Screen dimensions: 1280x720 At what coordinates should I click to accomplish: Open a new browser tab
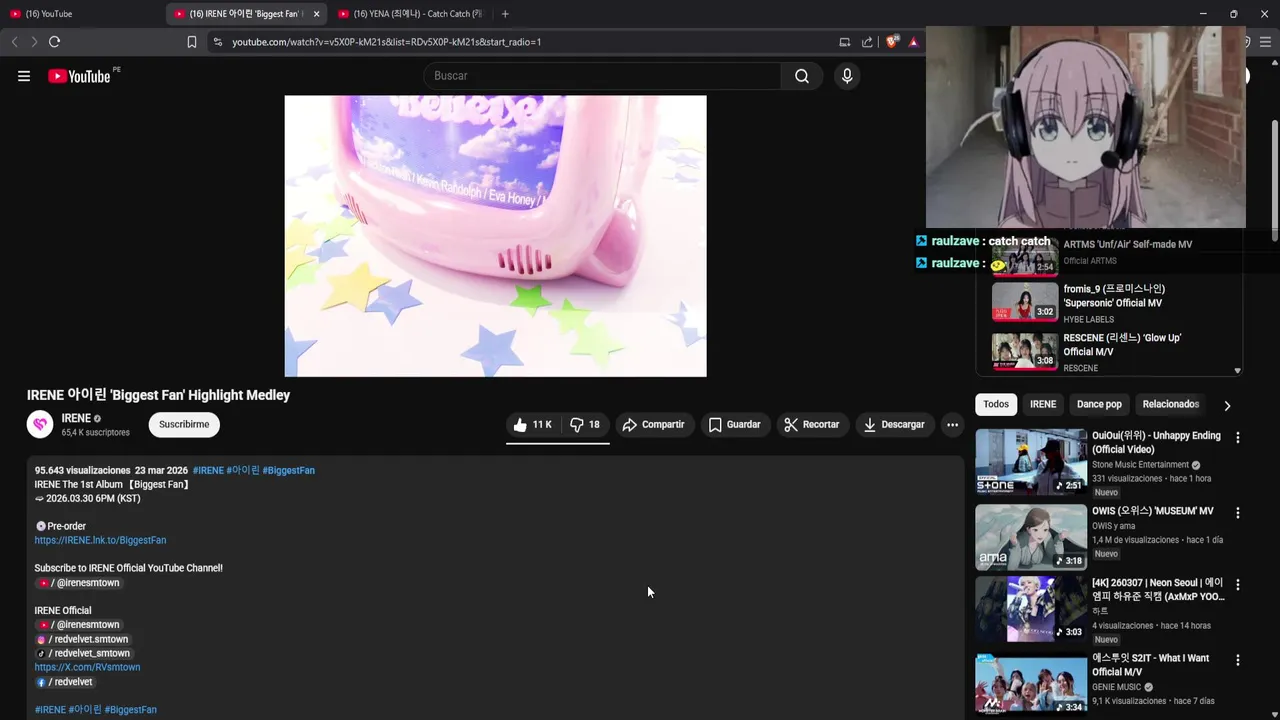[505, 14]
